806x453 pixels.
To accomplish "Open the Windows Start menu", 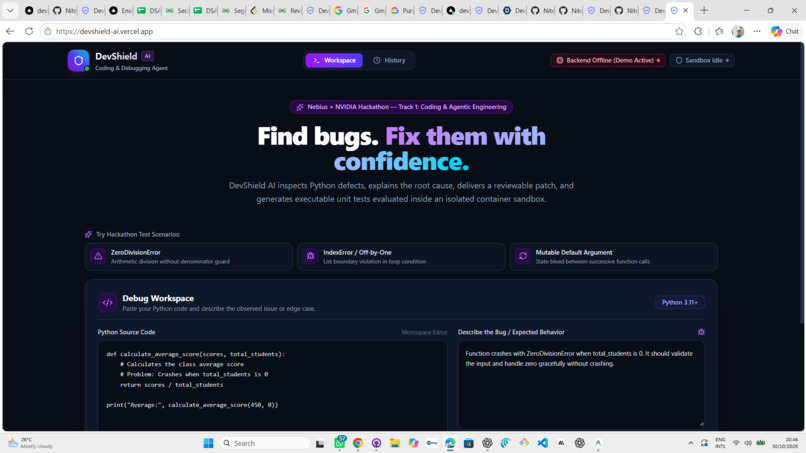I will click(208, 443).
